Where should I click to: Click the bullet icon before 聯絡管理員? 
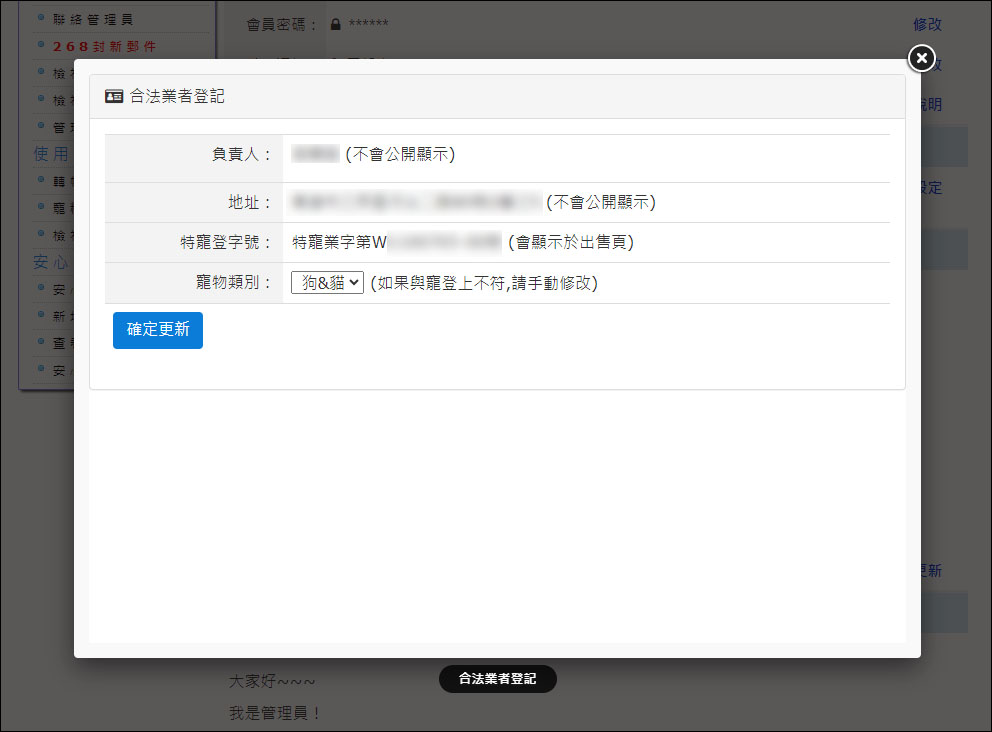(x=41, y=19)
